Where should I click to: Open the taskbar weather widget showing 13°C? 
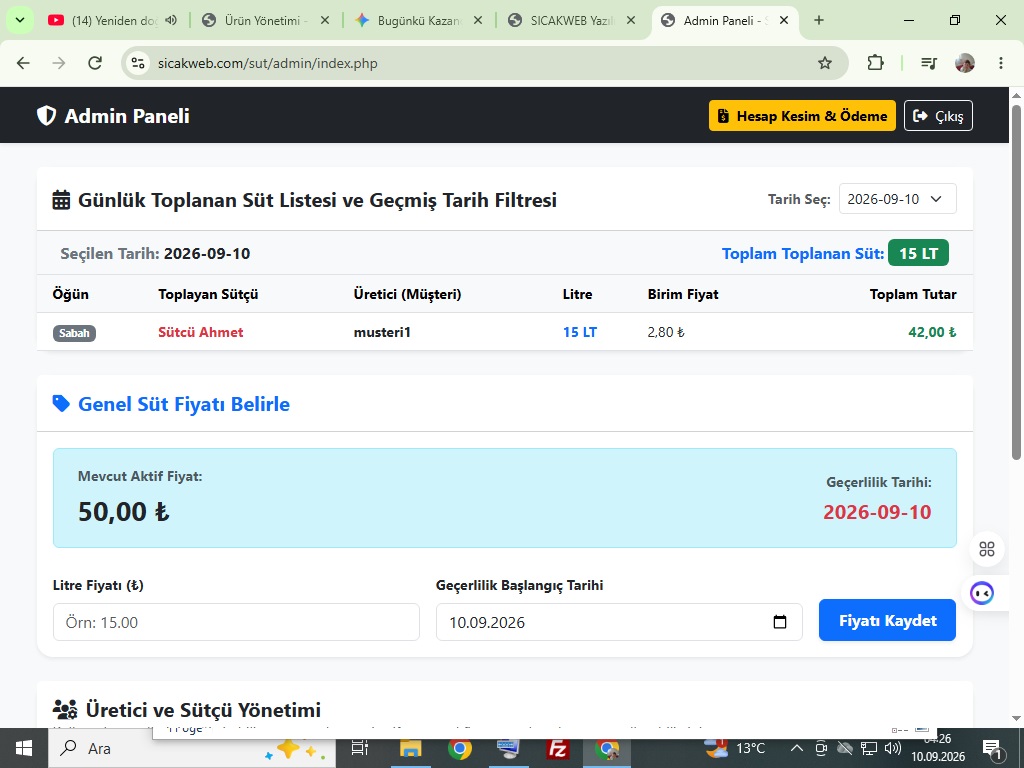735,748
